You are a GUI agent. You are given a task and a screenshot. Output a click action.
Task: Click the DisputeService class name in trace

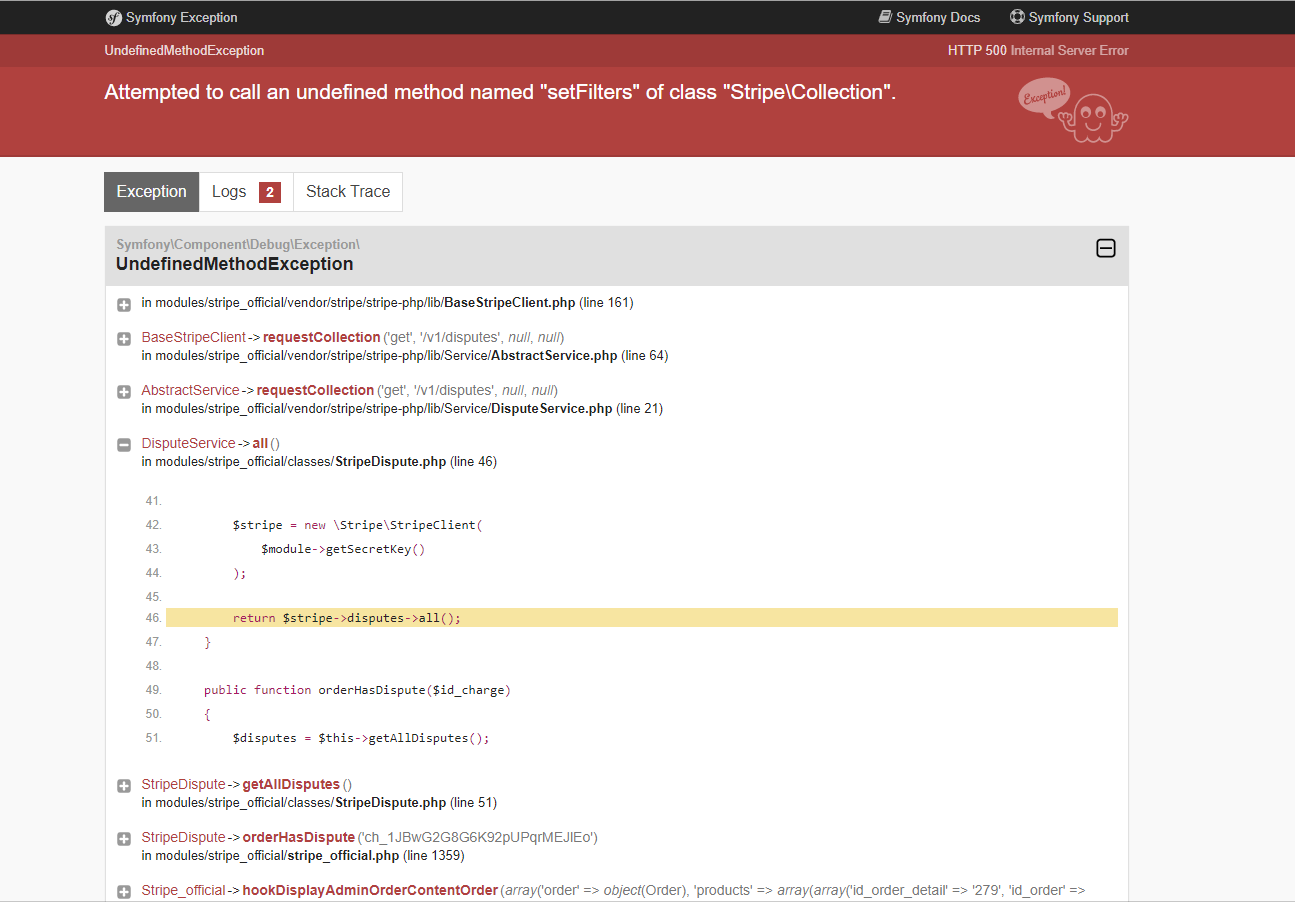click(x=188, y=443)
